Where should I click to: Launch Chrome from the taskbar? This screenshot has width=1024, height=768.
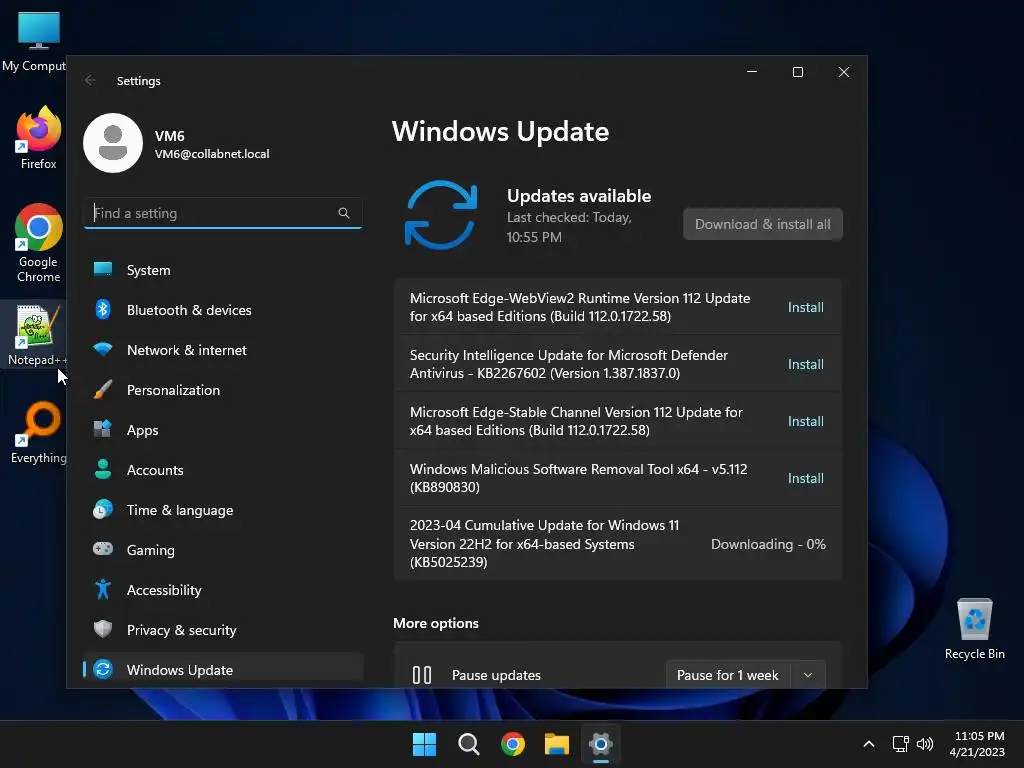pos(513,744)
